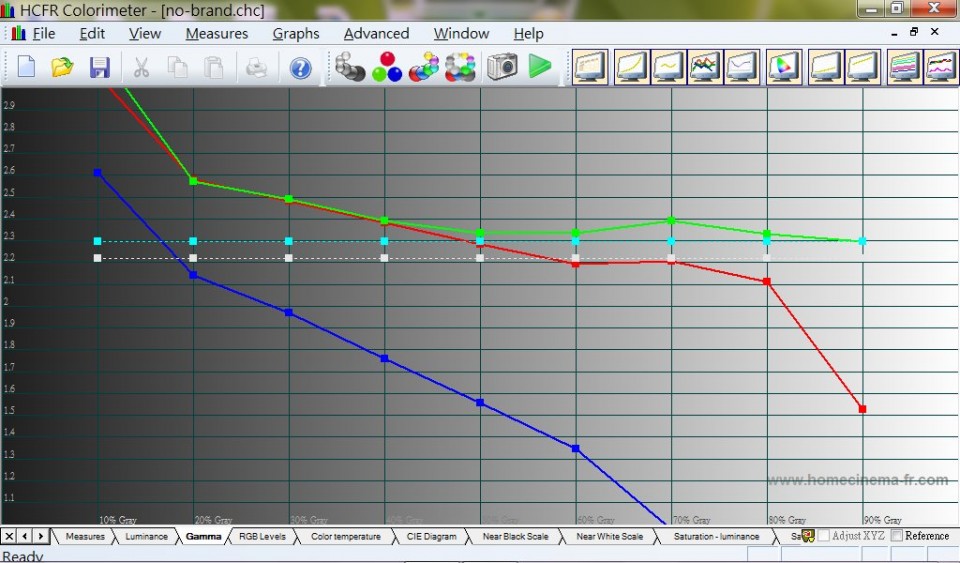The width and height of the screenshot is (960, 563).
Task: Click the Paste clipboard icon
Action: (x=214, y=67)
